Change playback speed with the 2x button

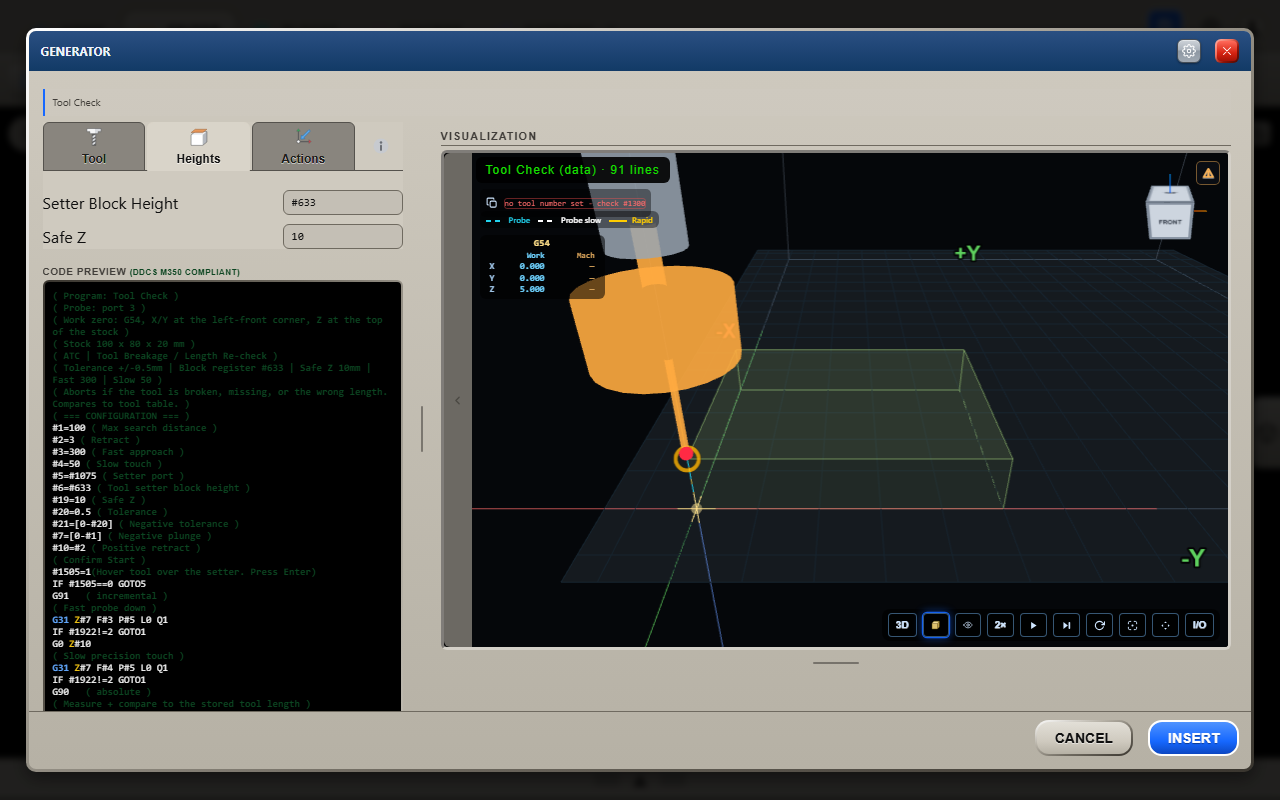click(x=1001, y=625)
